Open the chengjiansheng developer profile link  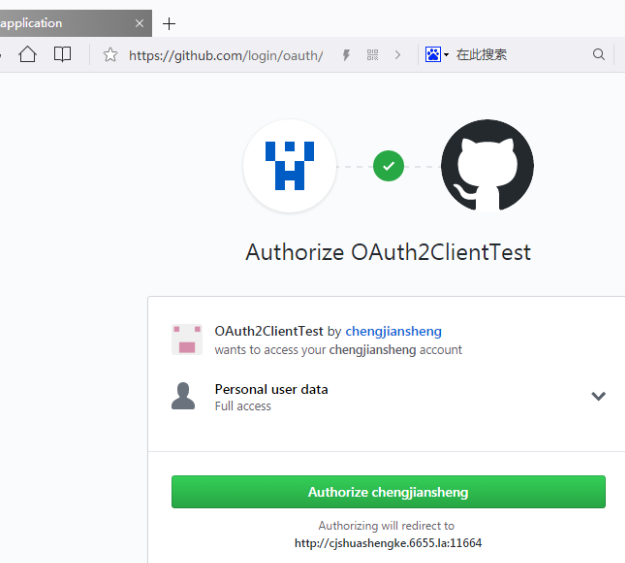coord(393,331)
